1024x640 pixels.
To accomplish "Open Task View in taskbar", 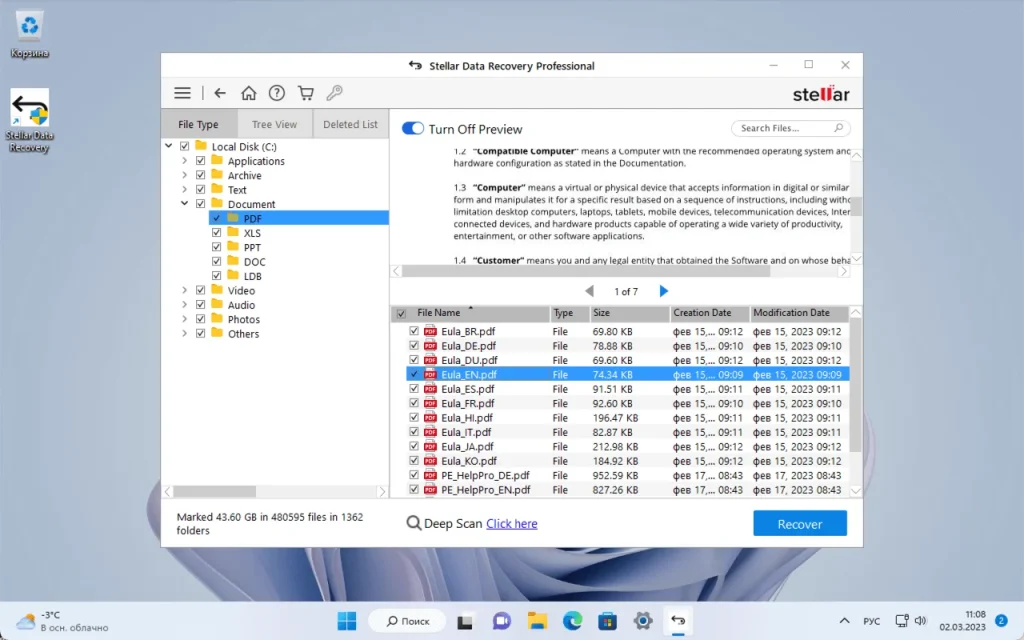I will 464,620.
